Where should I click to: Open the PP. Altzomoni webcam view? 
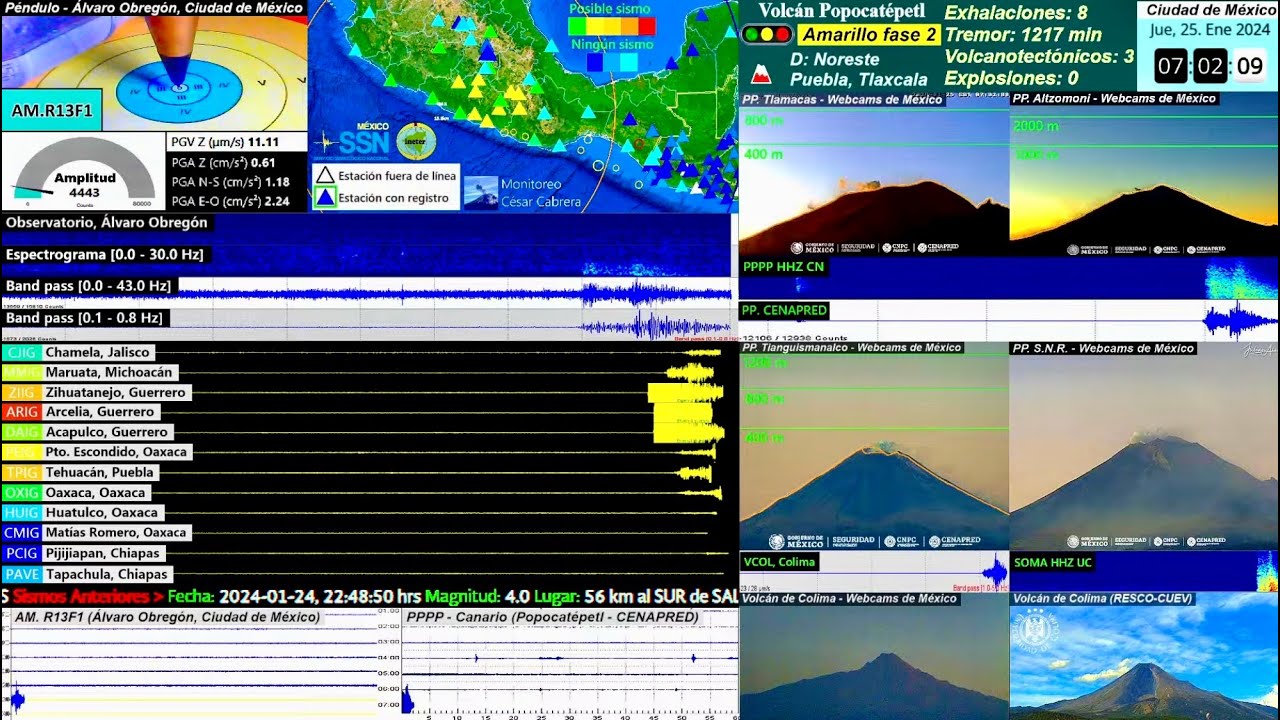(x=1144, y=174)
